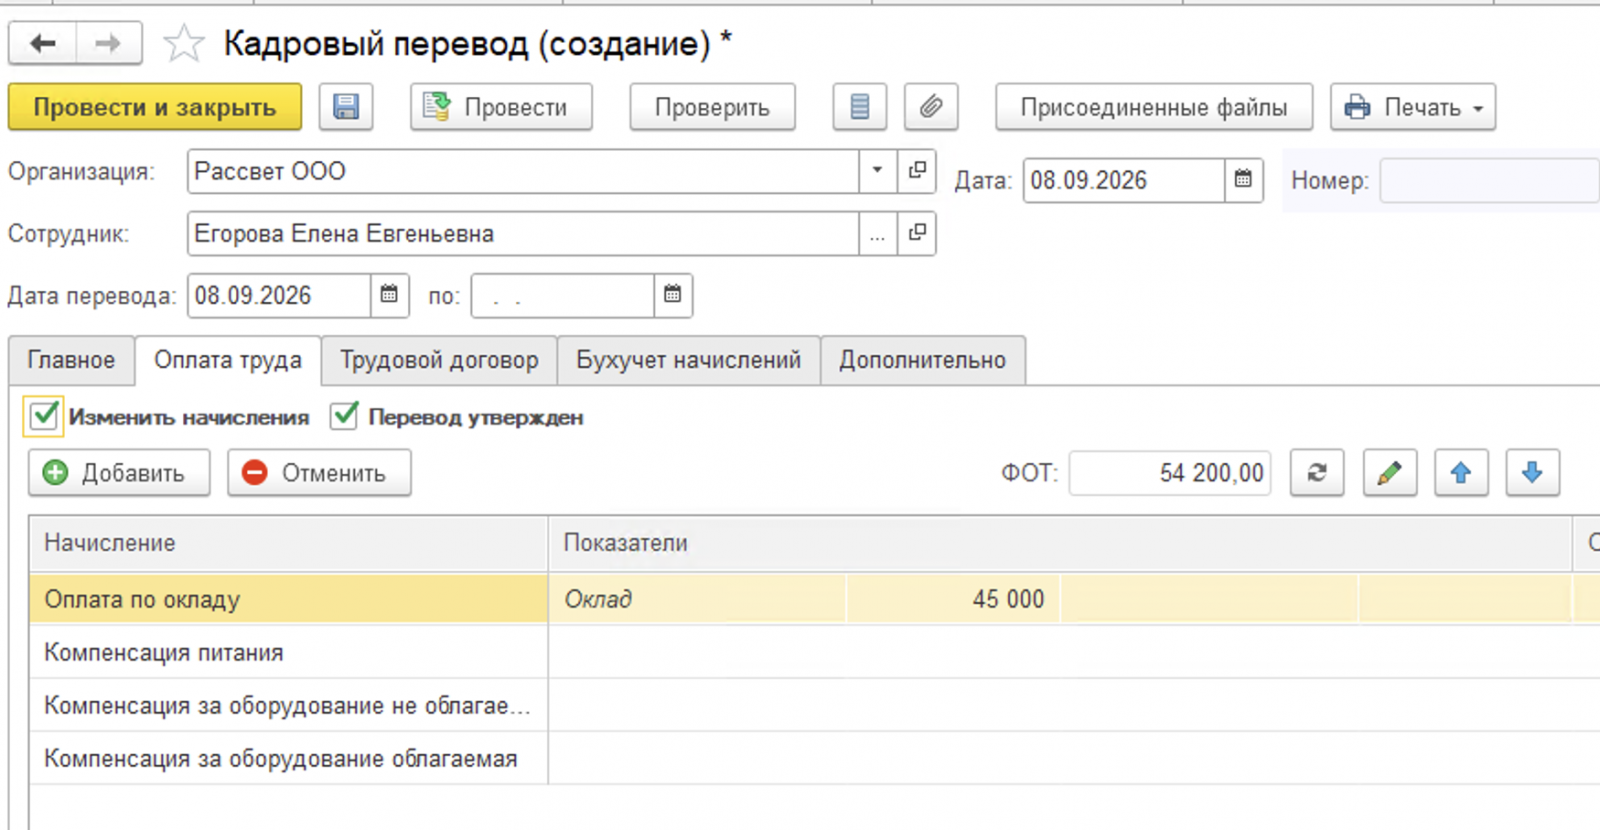Toggle the Изменить начисления checkbox
This screenshot has height=830, width=1600.
(44, 416)
